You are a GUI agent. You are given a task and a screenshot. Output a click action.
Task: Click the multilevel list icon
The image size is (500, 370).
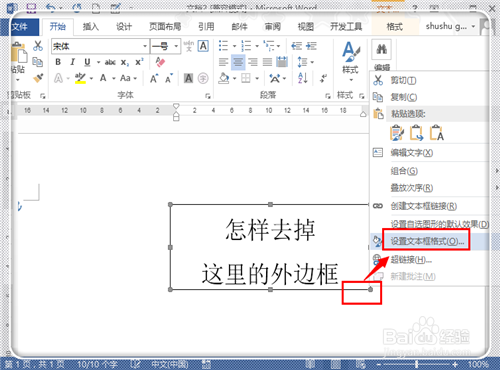[x=269, y=46]
